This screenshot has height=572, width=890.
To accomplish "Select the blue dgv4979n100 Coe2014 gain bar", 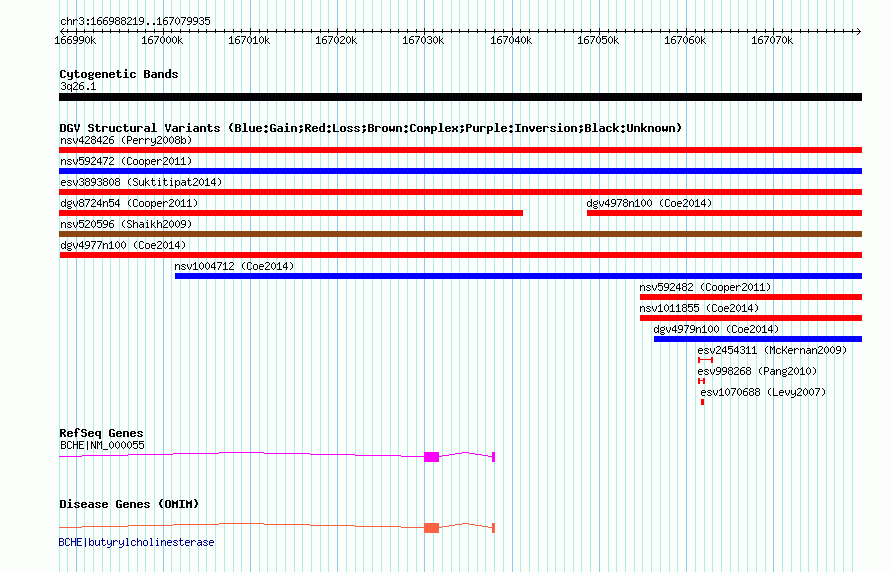I will click(758, 339).
